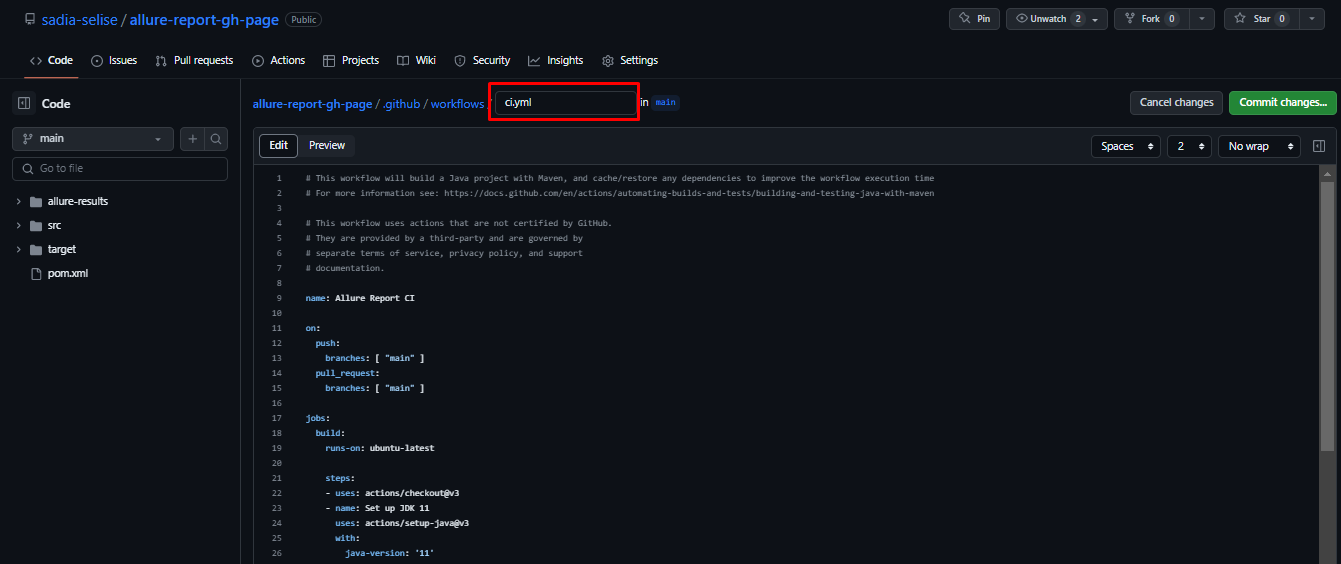
Task: Click the repository icon beside sadia-selise
Action: [x=31, y=19]
